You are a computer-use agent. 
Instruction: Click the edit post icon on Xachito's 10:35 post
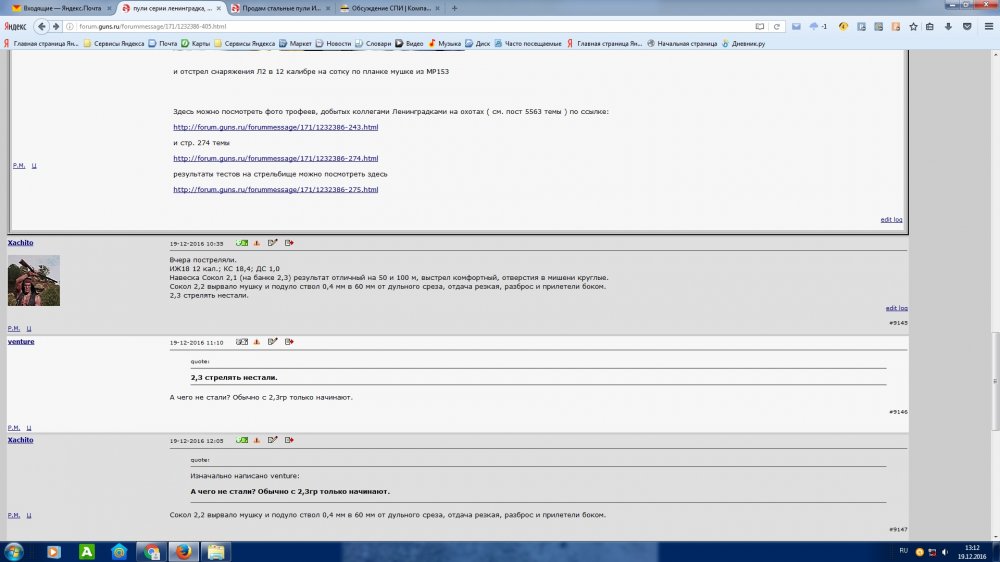[x=272, y=243]
